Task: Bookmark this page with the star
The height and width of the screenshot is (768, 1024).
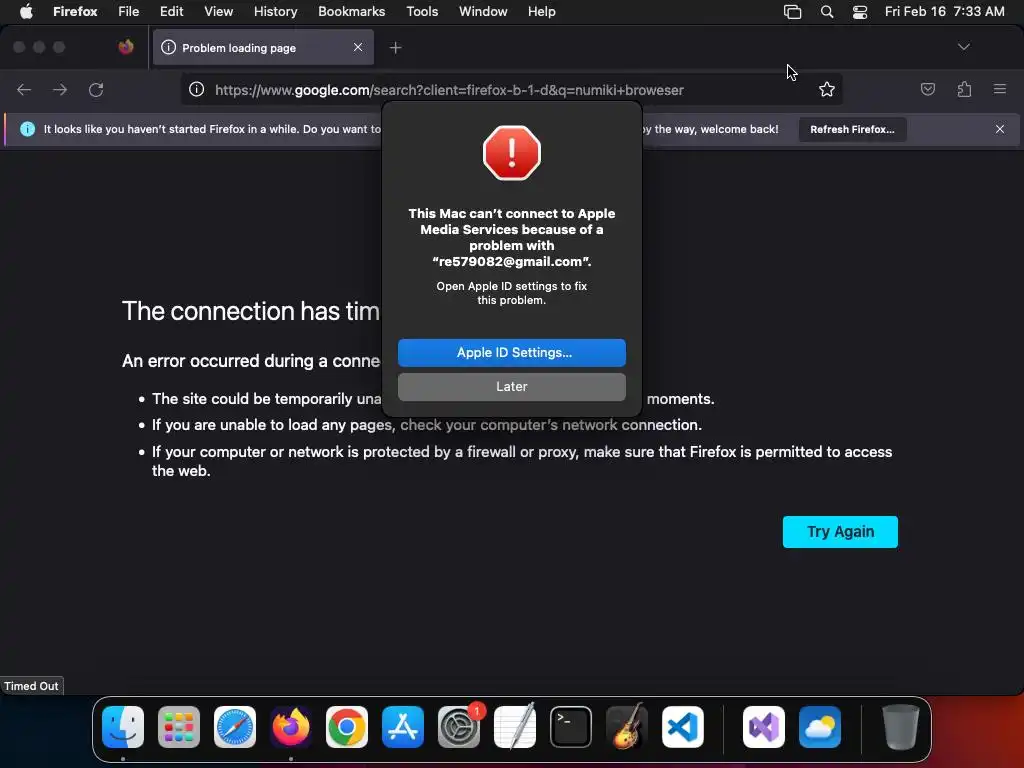Action: [x=827, y=89]
